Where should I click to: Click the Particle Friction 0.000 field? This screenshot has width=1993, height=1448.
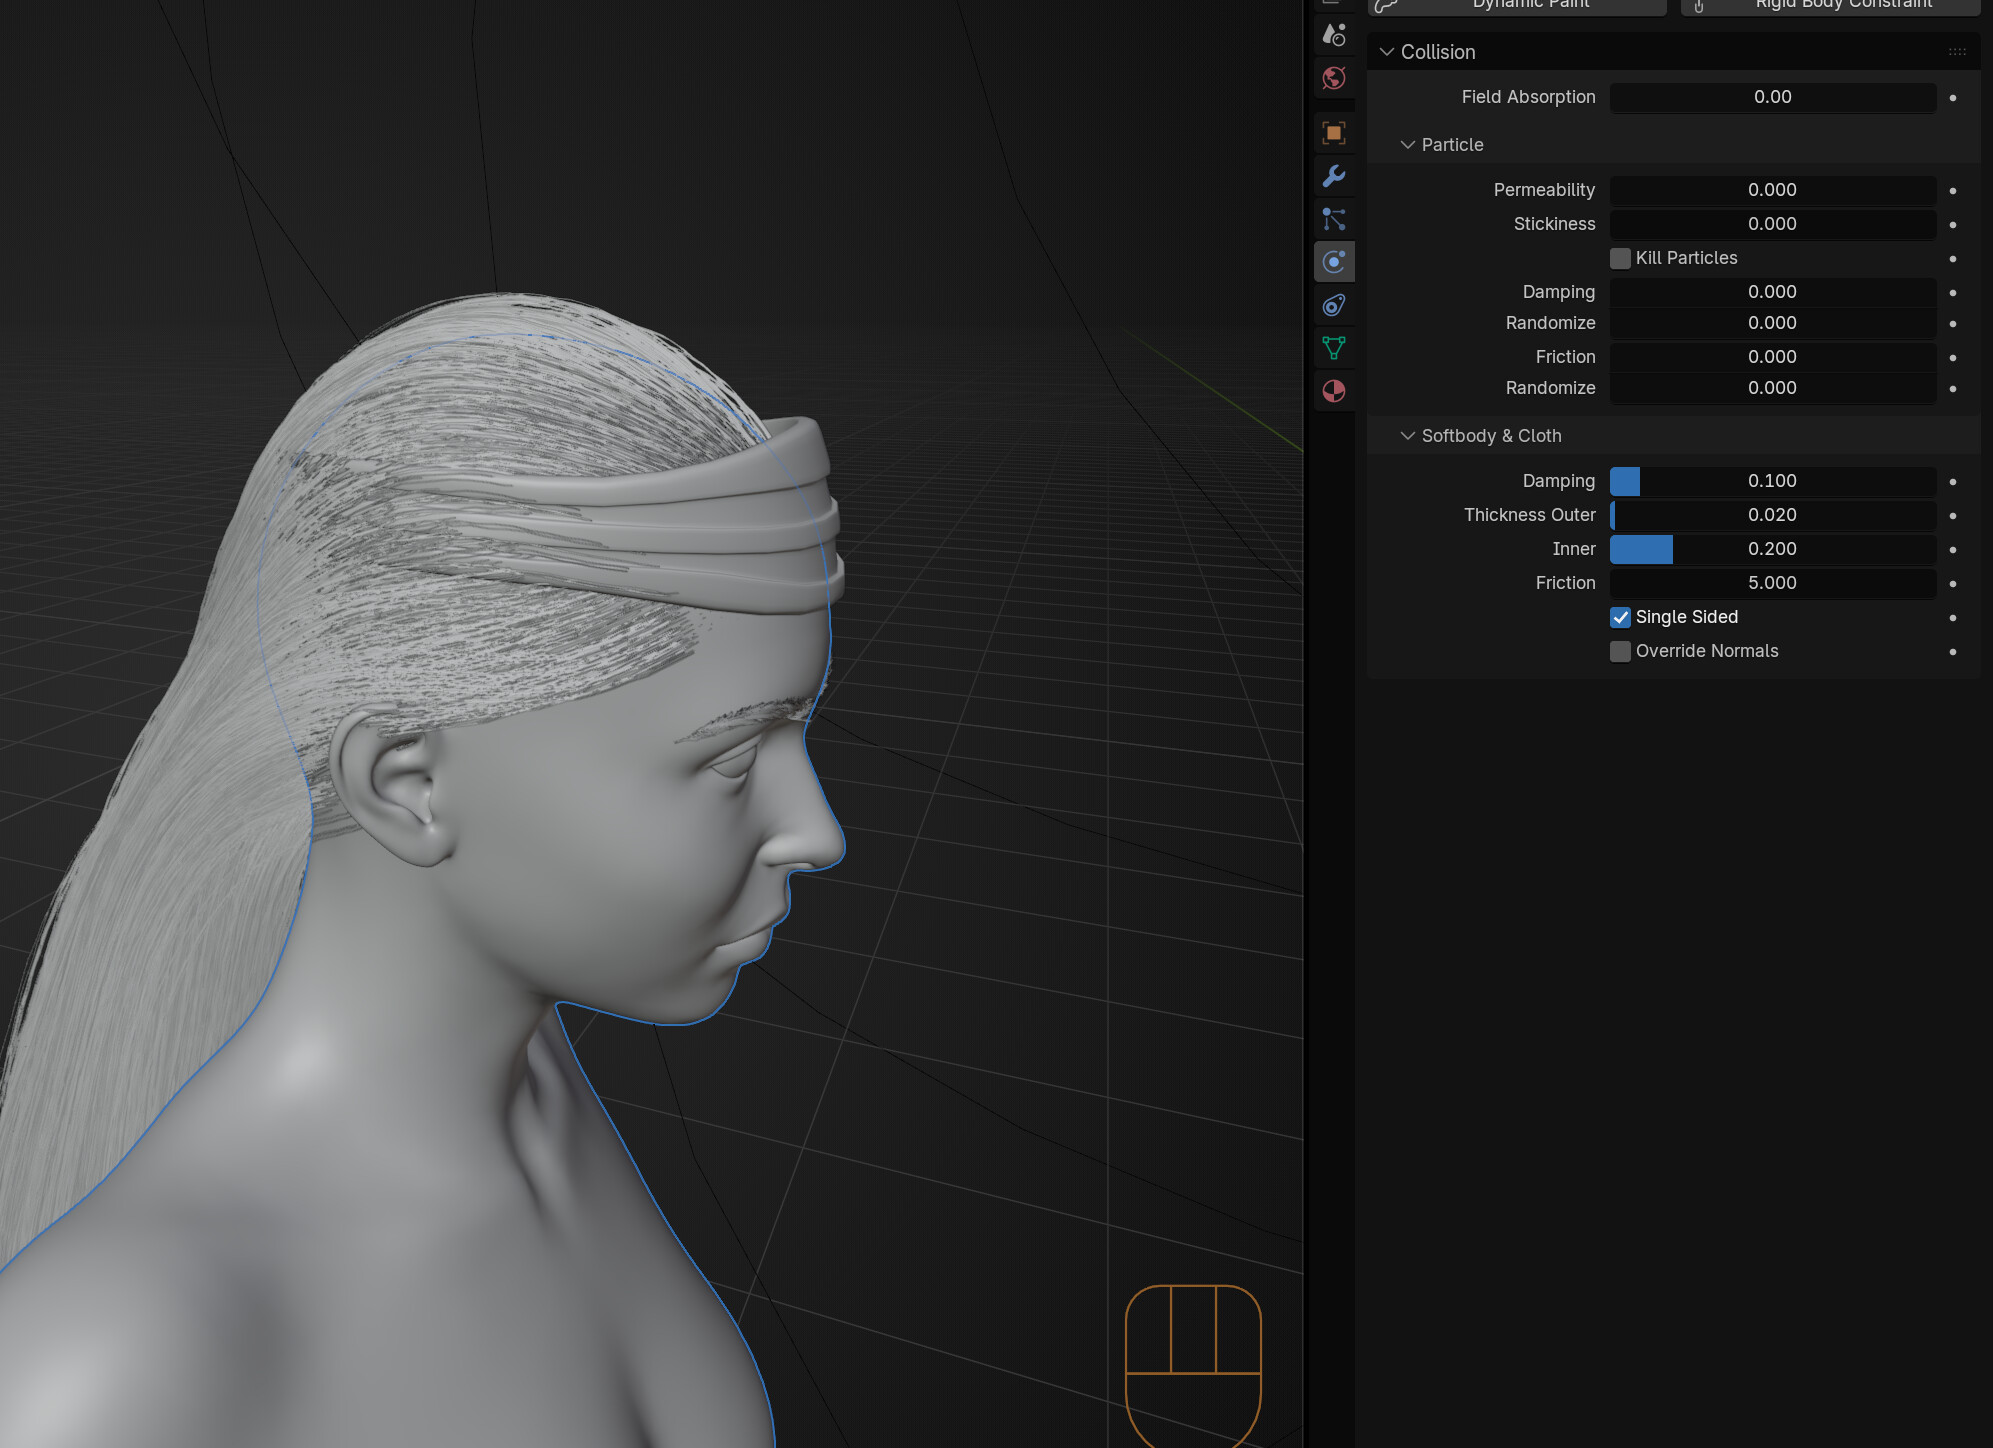click(x=1773, y=357)
